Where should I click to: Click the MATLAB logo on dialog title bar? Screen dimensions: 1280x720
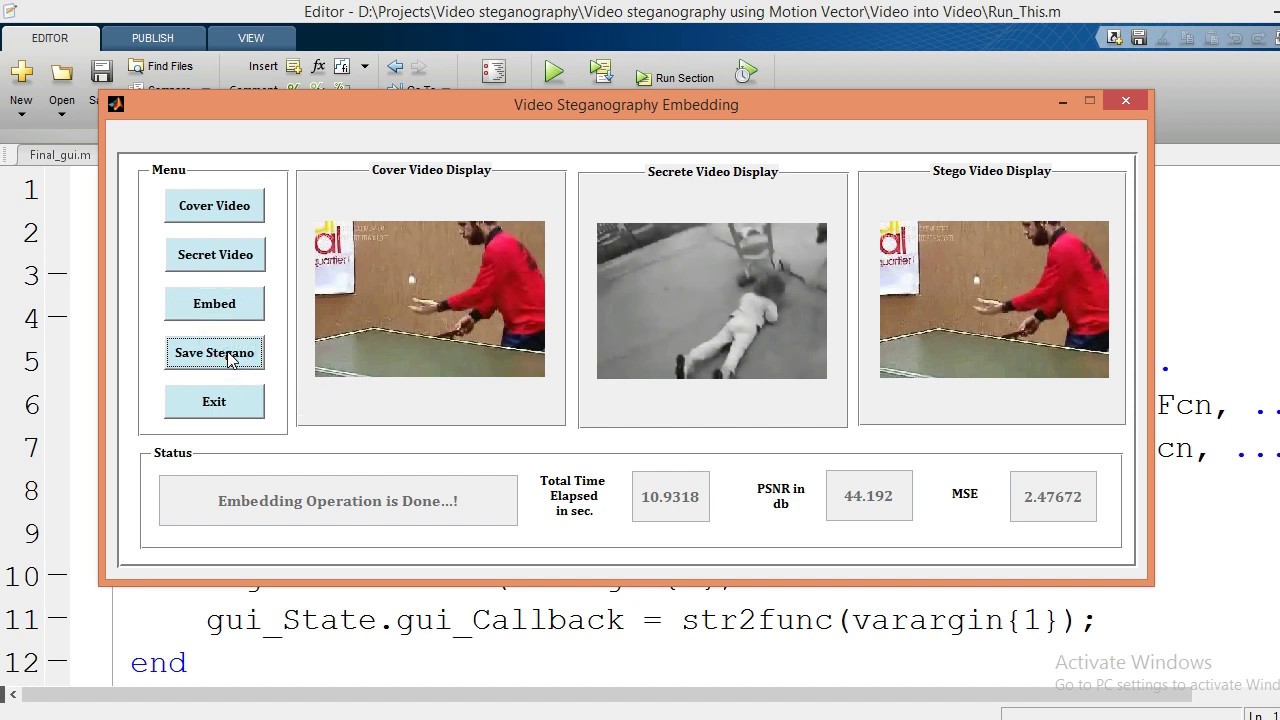[x=116, y=104]
